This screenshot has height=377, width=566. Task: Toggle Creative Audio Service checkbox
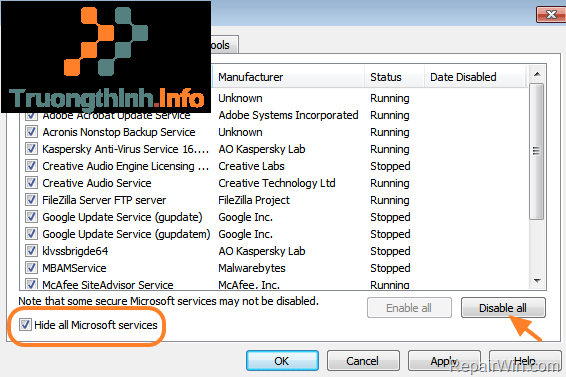click(x=31, y=183)
